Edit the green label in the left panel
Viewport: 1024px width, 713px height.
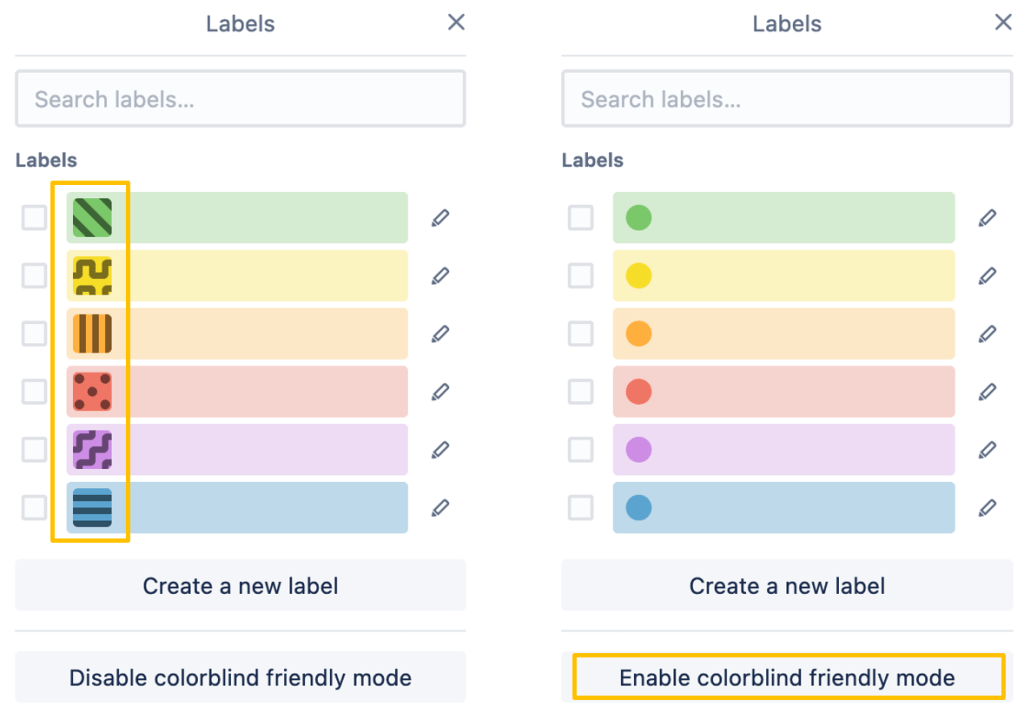tap(440, 217)
